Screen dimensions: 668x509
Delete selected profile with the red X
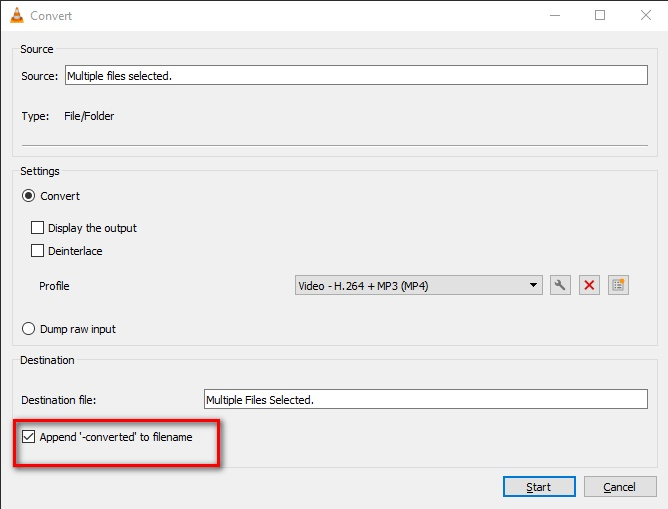point(589,285)
